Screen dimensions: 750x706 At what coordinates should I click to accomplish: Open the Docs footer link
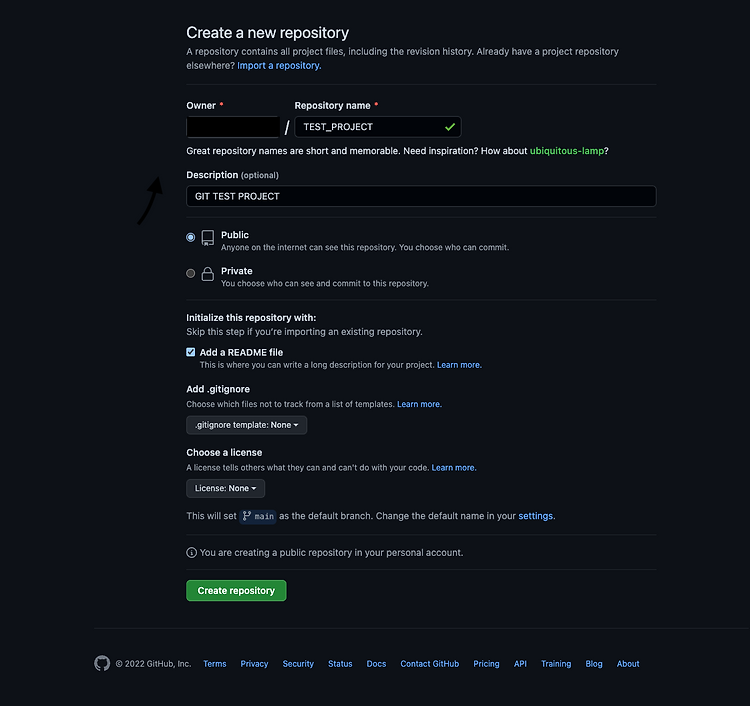(376, 663)
